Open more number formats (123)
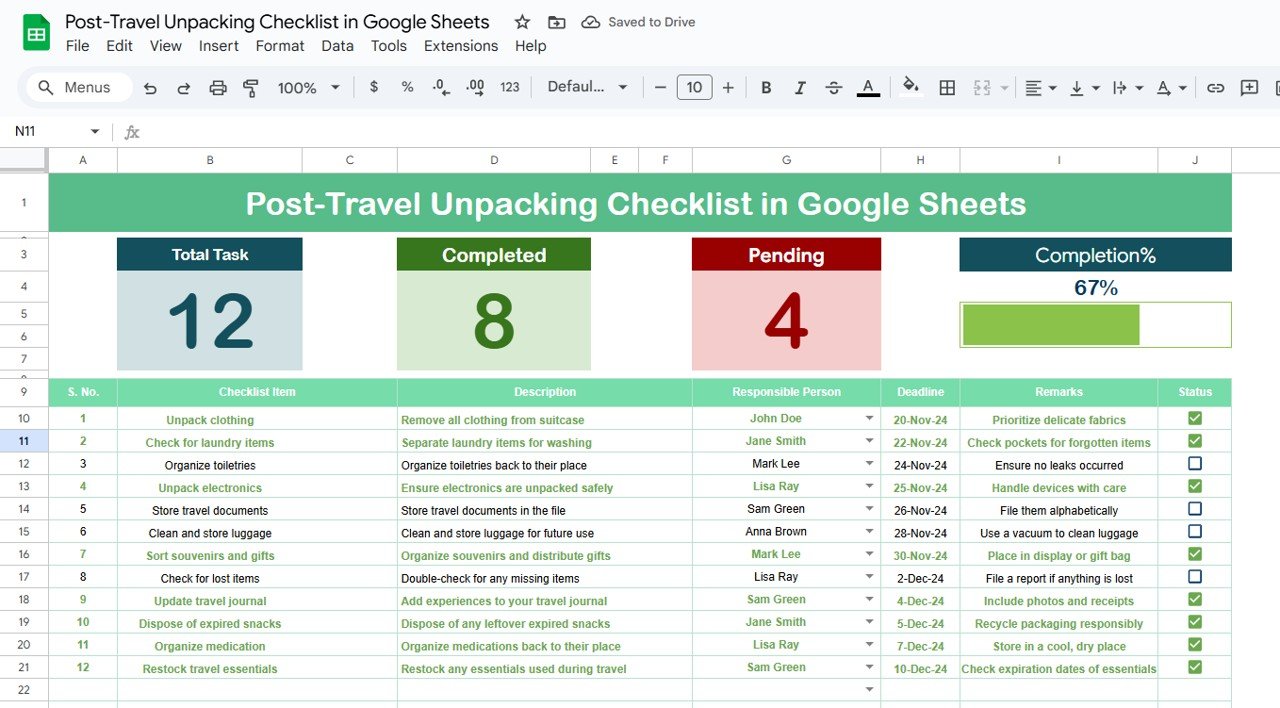 point(510,87)
